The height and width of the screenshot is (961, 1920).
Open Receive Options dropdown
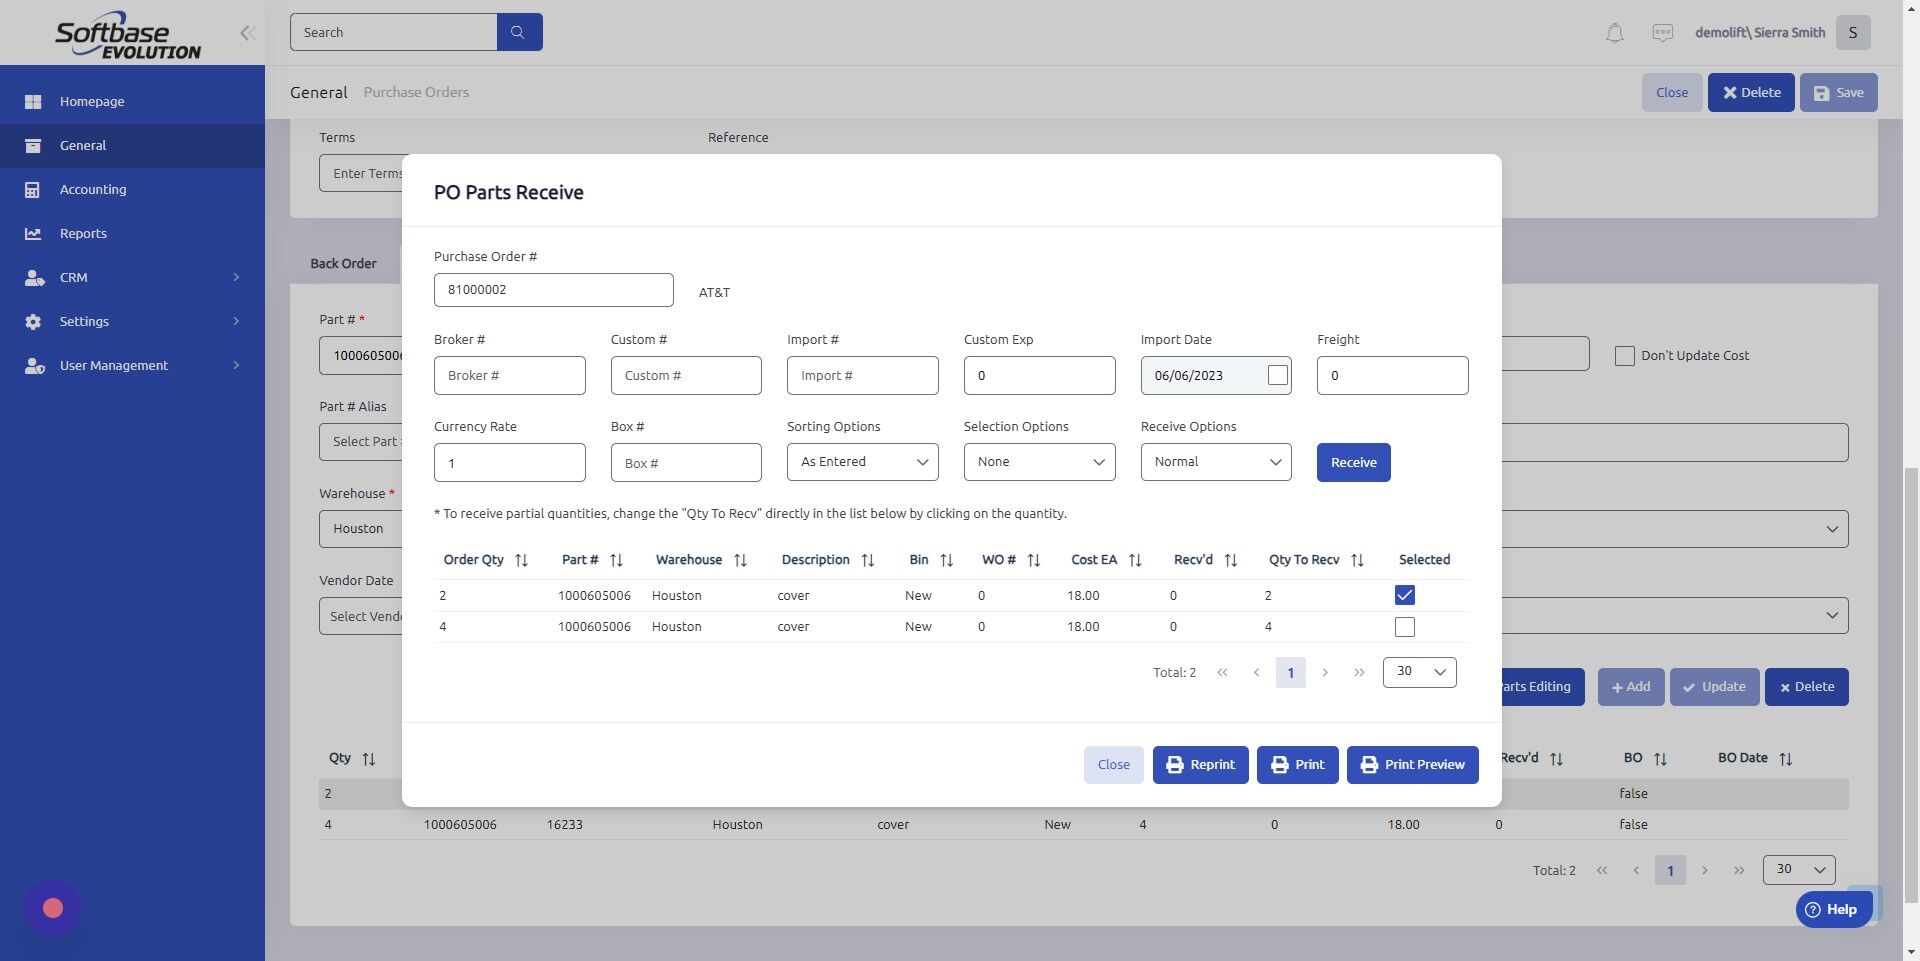(x=1216, y=462)
